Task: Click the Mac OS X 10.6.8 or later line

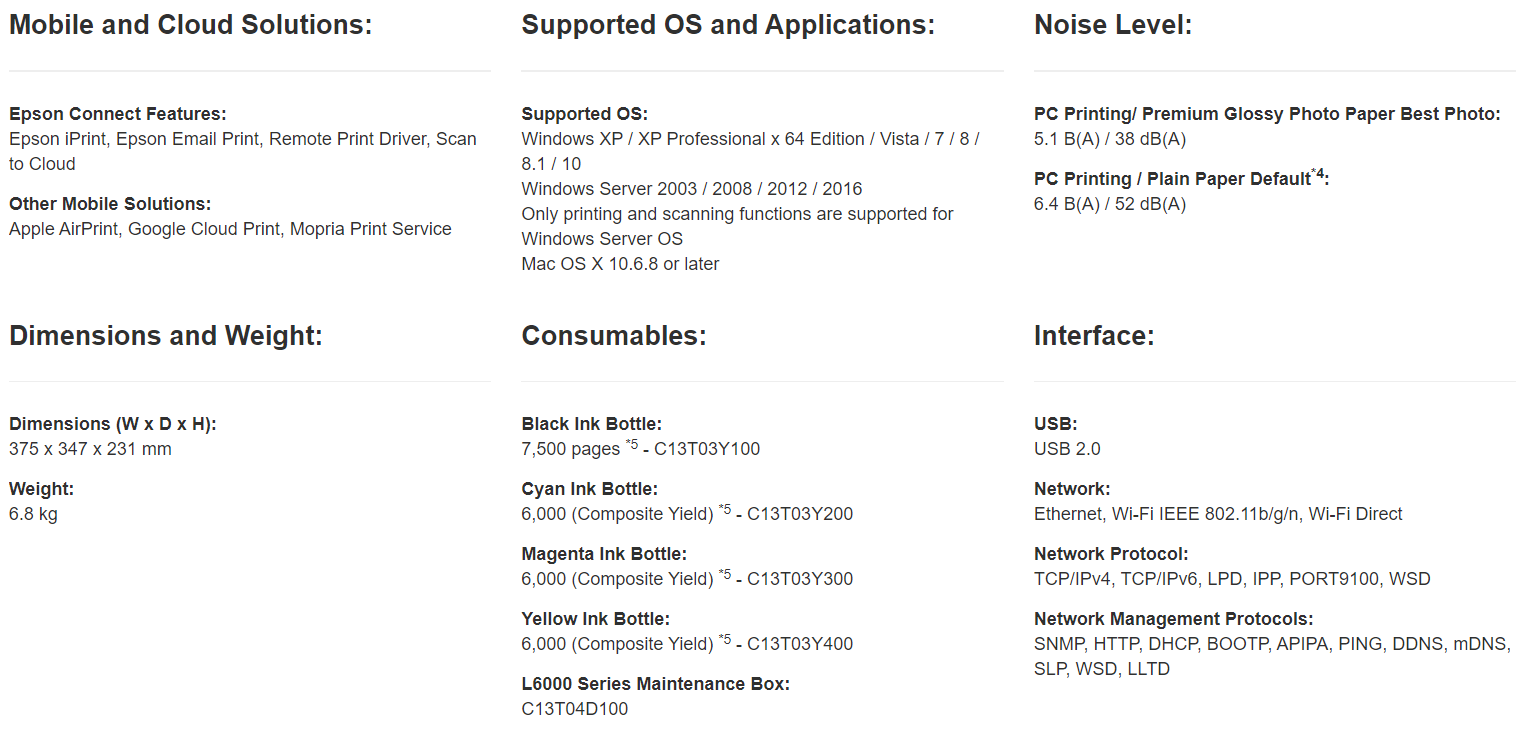Action: tap(620, 264)
